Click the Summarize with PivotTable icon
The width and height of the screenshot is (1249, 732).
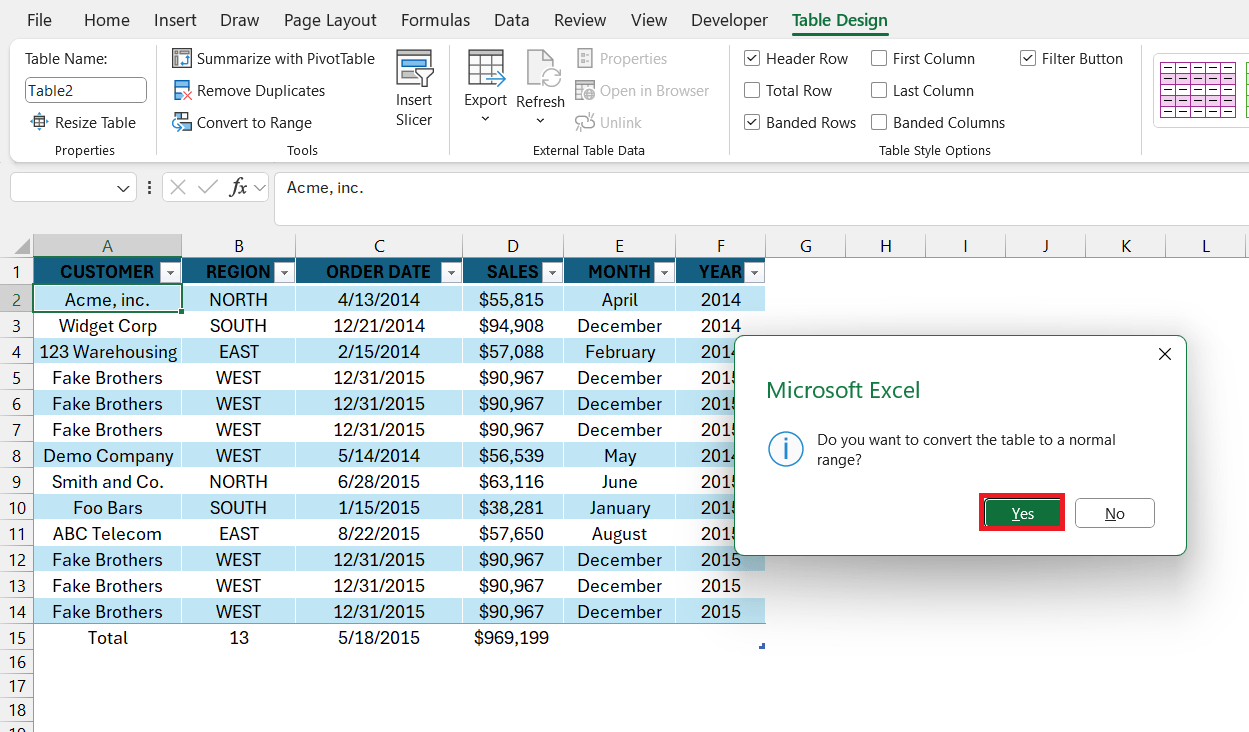(181, 59)
